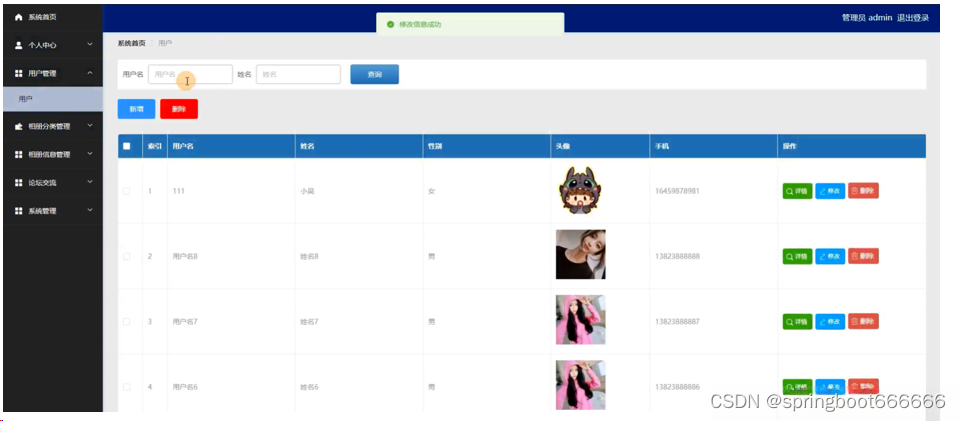Click the blue 新增 button

(136, 109)
